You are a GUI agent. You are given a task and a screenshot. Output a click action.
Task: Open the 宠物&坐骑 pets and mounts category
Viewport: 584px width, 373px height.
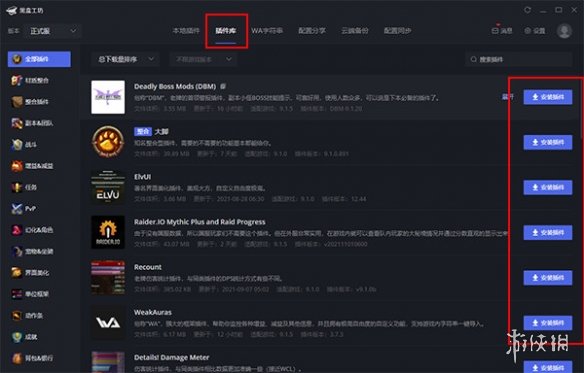coord(33,252)
